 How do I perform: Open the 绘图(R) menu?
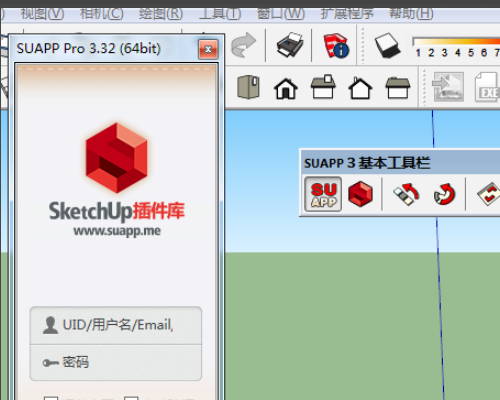161,14
